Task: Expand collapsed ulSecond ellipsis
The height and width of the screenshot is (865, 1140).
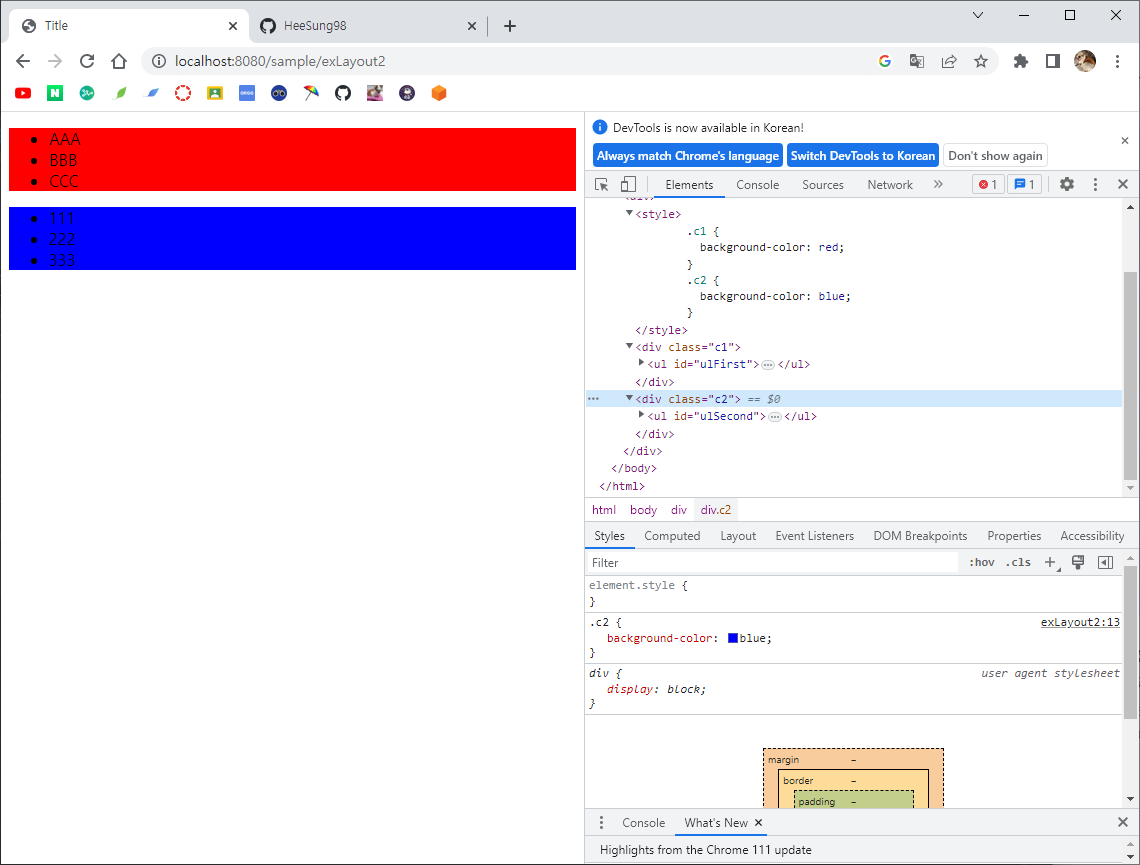Action: pyautogui.click(x=775, y=417)
